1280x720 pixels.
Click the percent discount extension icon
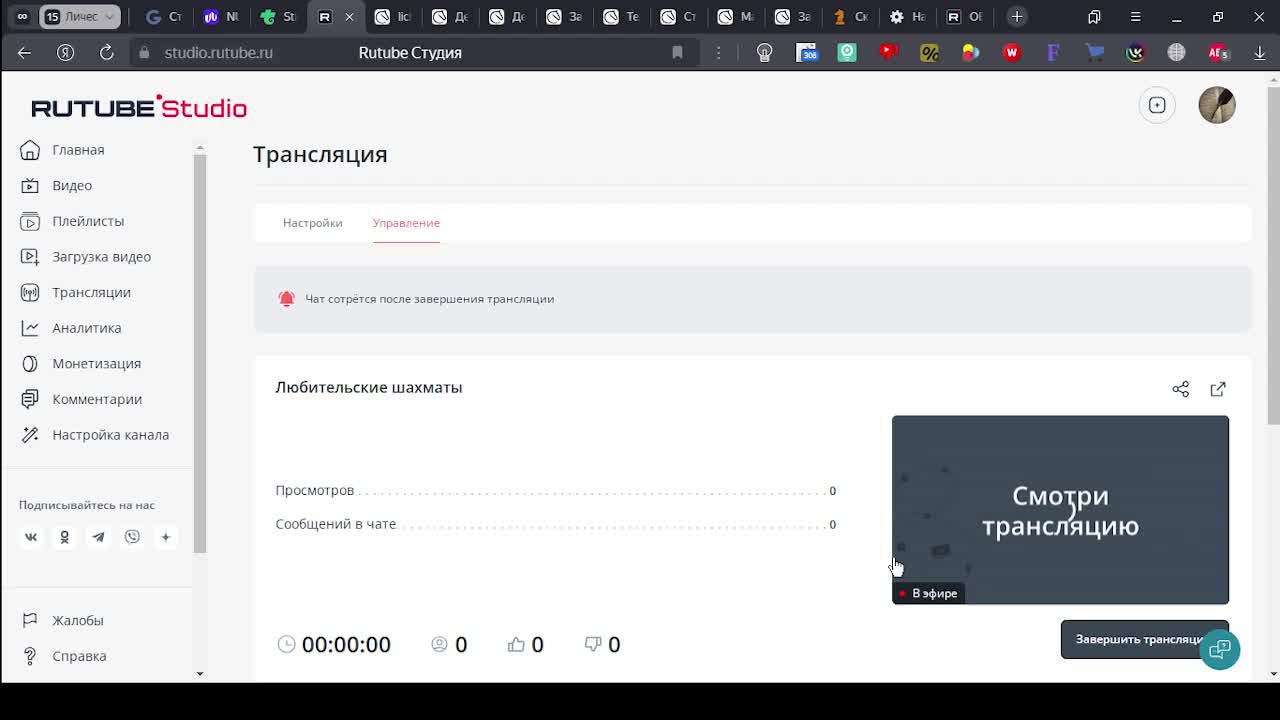tap(929, 53)
